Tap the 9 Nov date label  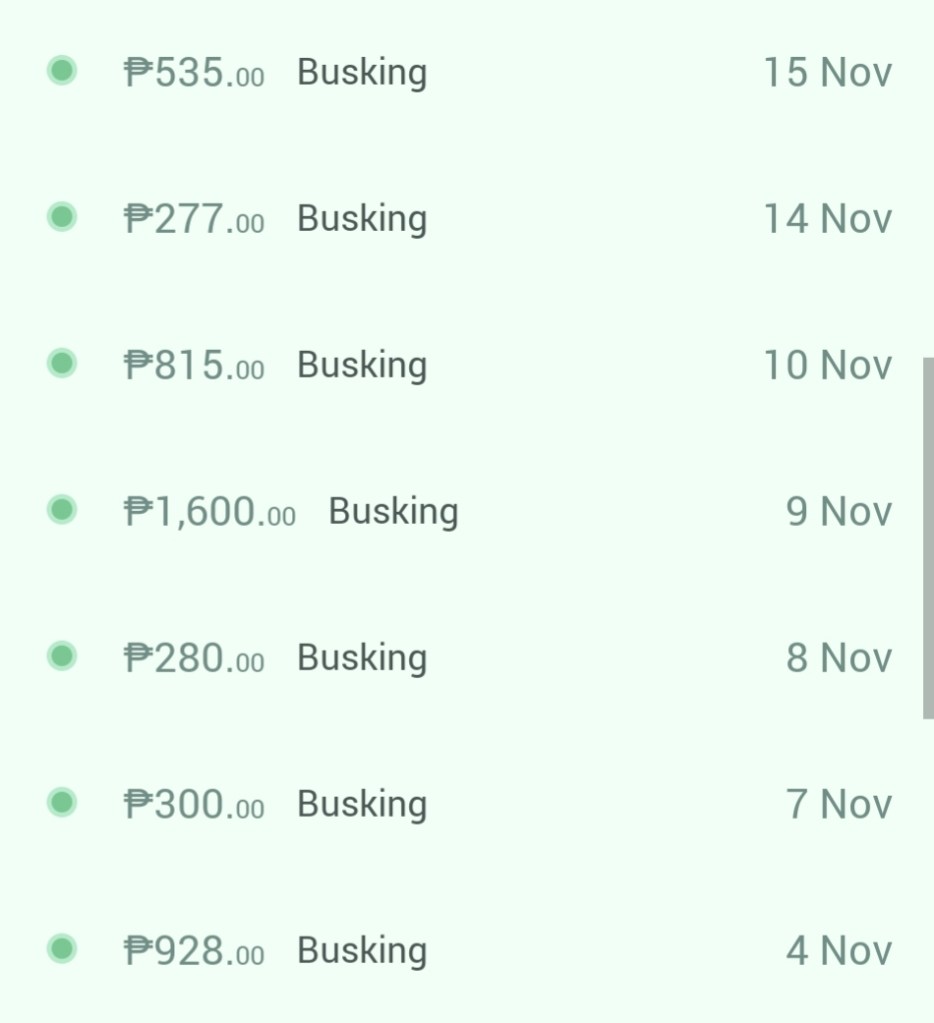838,511
